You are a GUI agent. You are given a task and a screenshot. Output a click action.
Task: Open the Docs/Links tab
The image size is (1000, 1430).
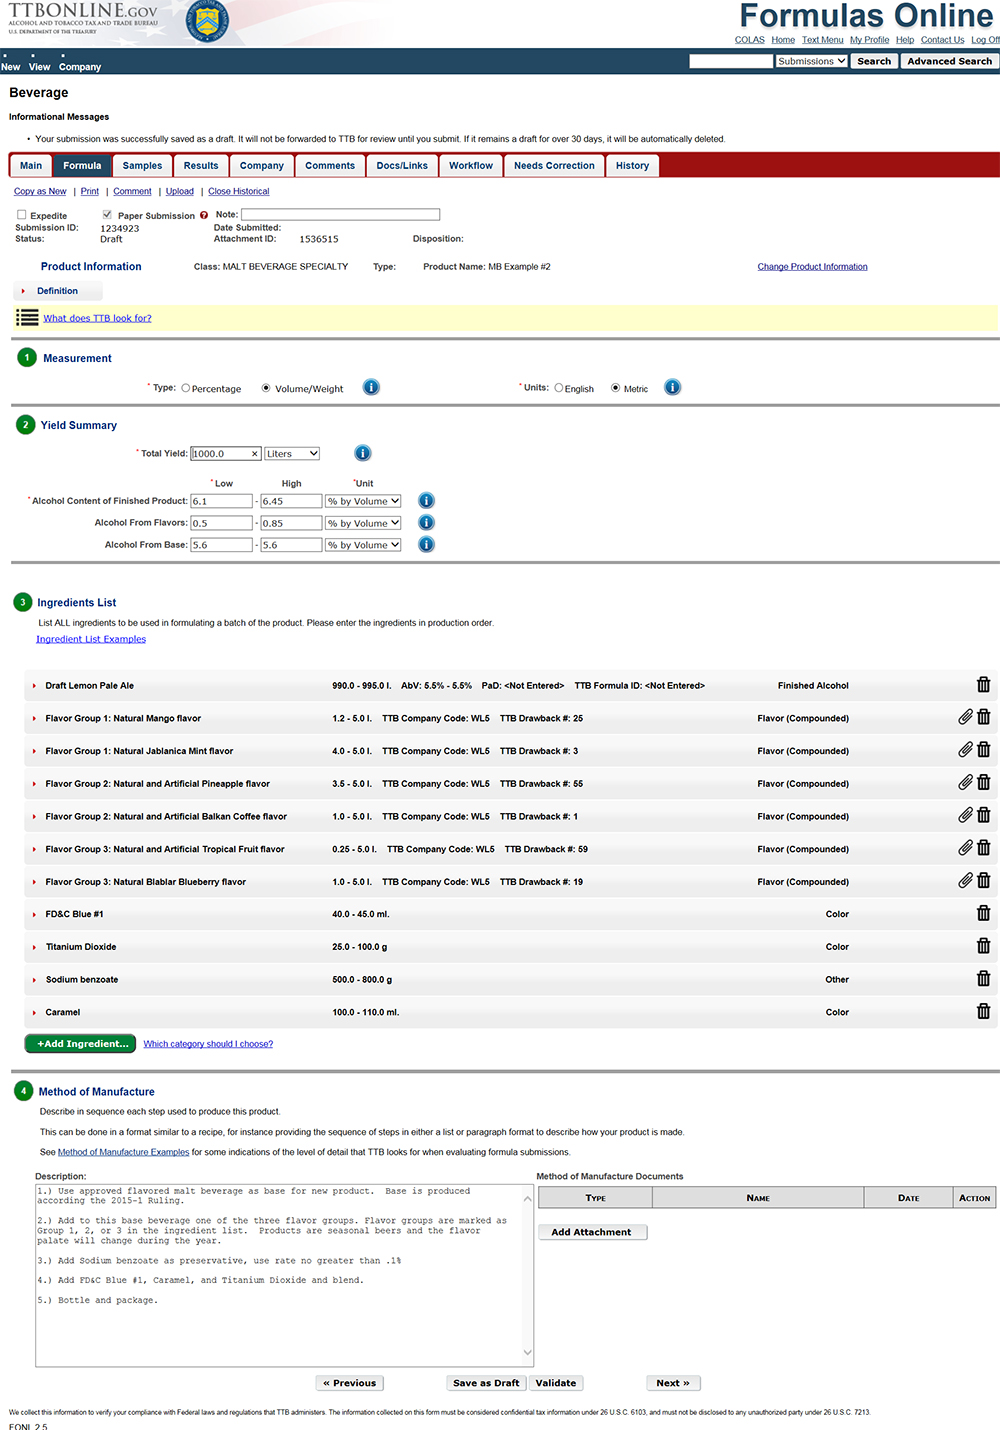pyautogui.click(x=402, y=166)
